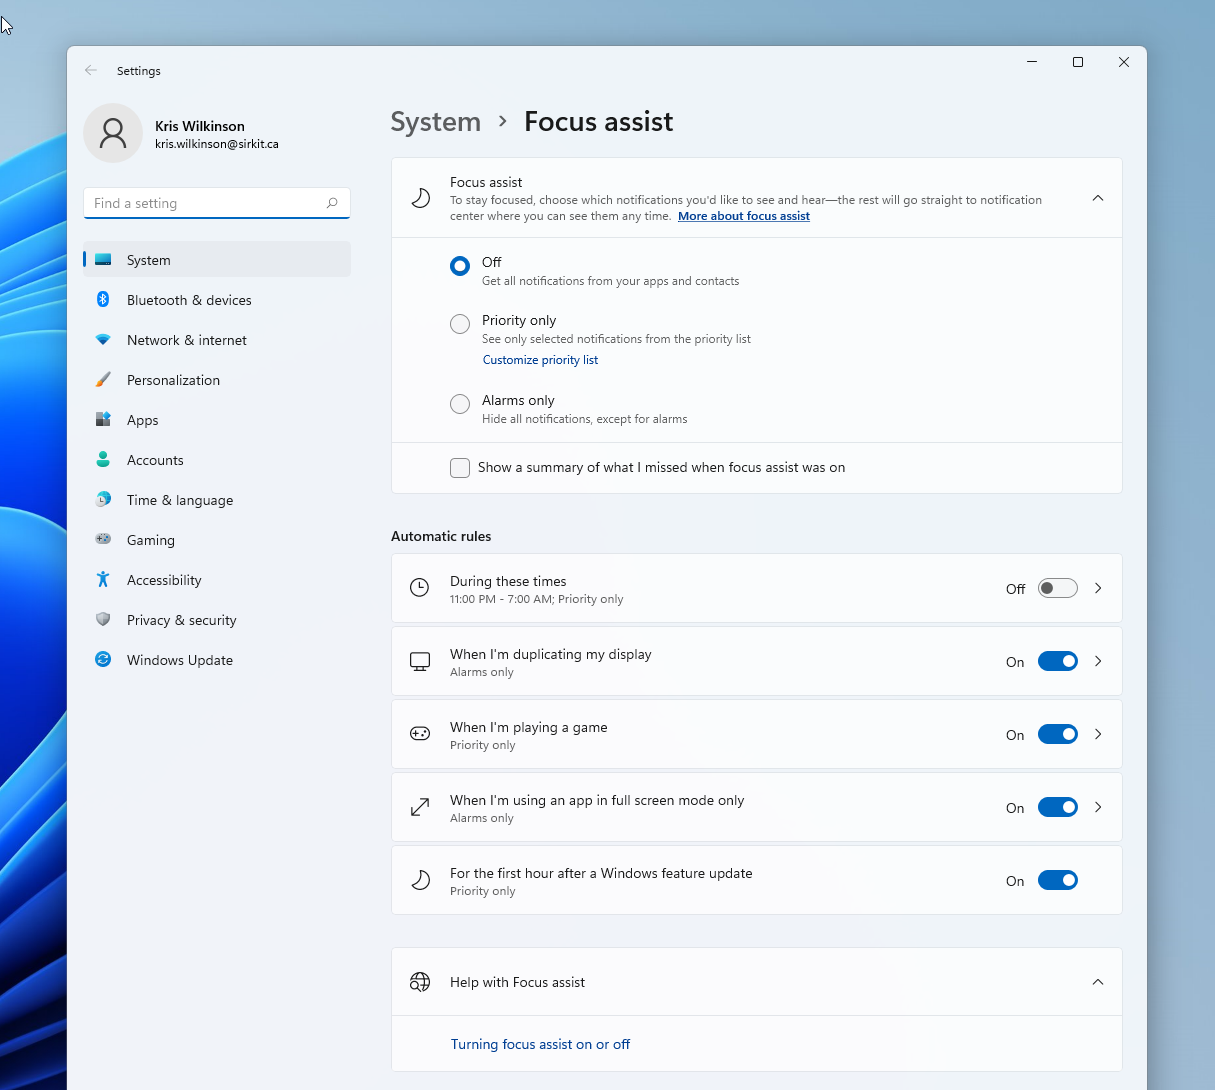Screen dimensions: 1215x1090
Task: Click the search magnifier icon
Action: (x=332, y=203)
